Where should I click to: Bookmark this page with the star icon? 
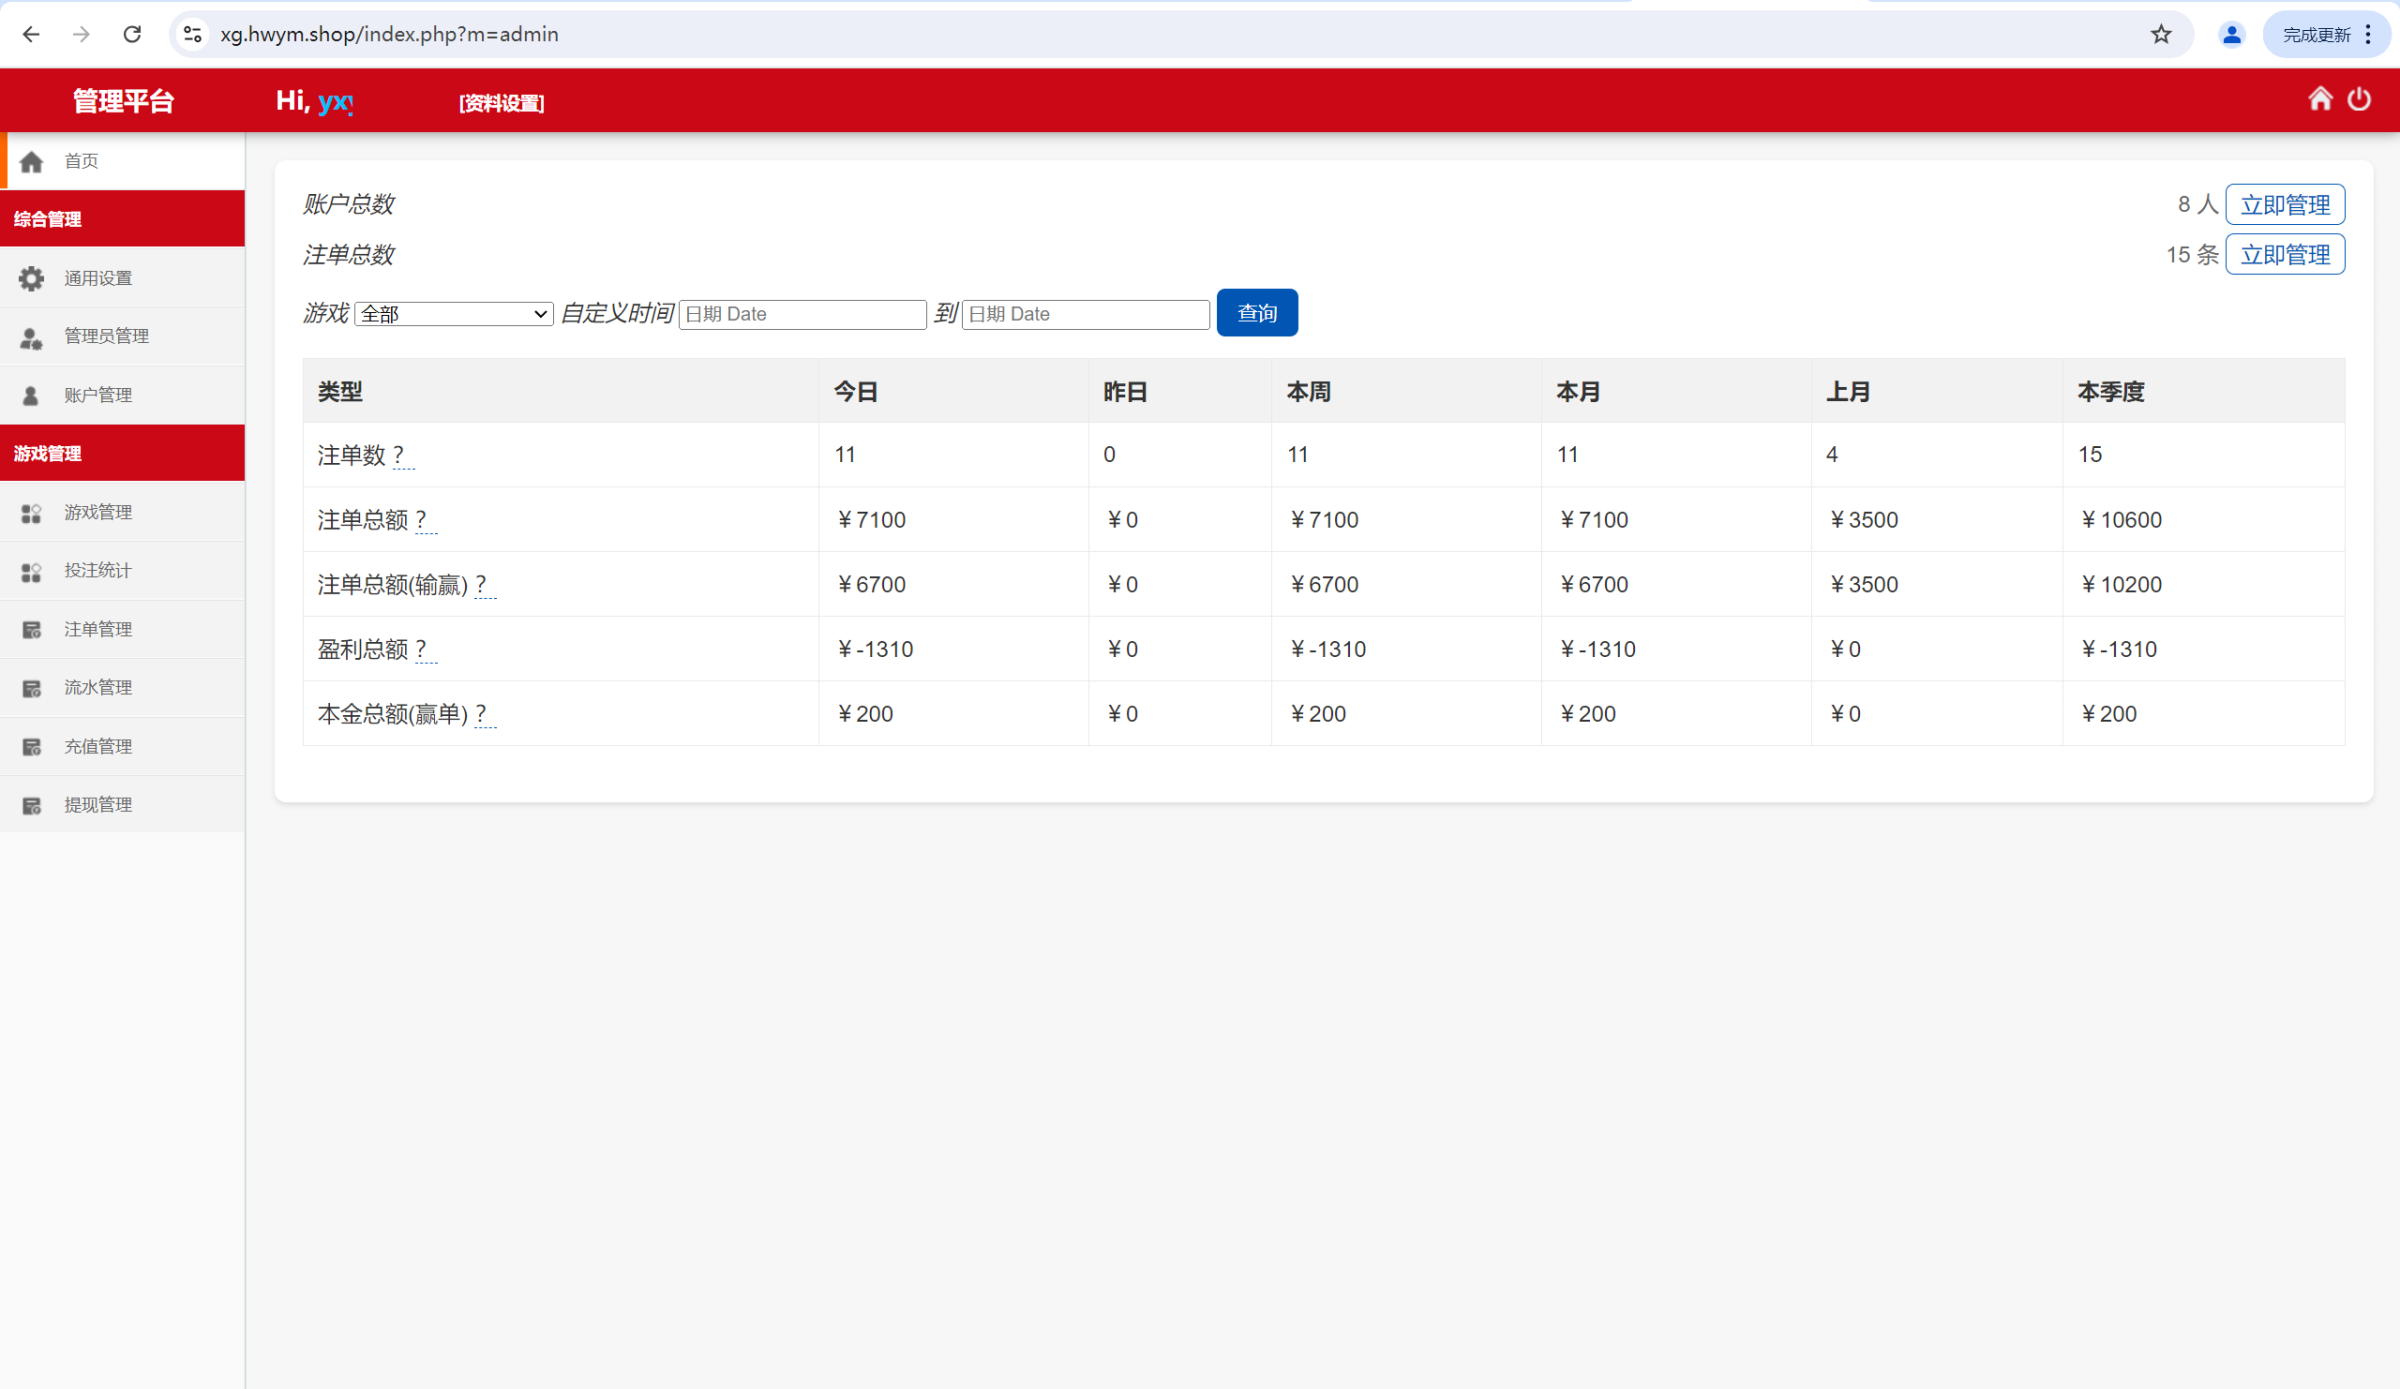[2161, 34]
